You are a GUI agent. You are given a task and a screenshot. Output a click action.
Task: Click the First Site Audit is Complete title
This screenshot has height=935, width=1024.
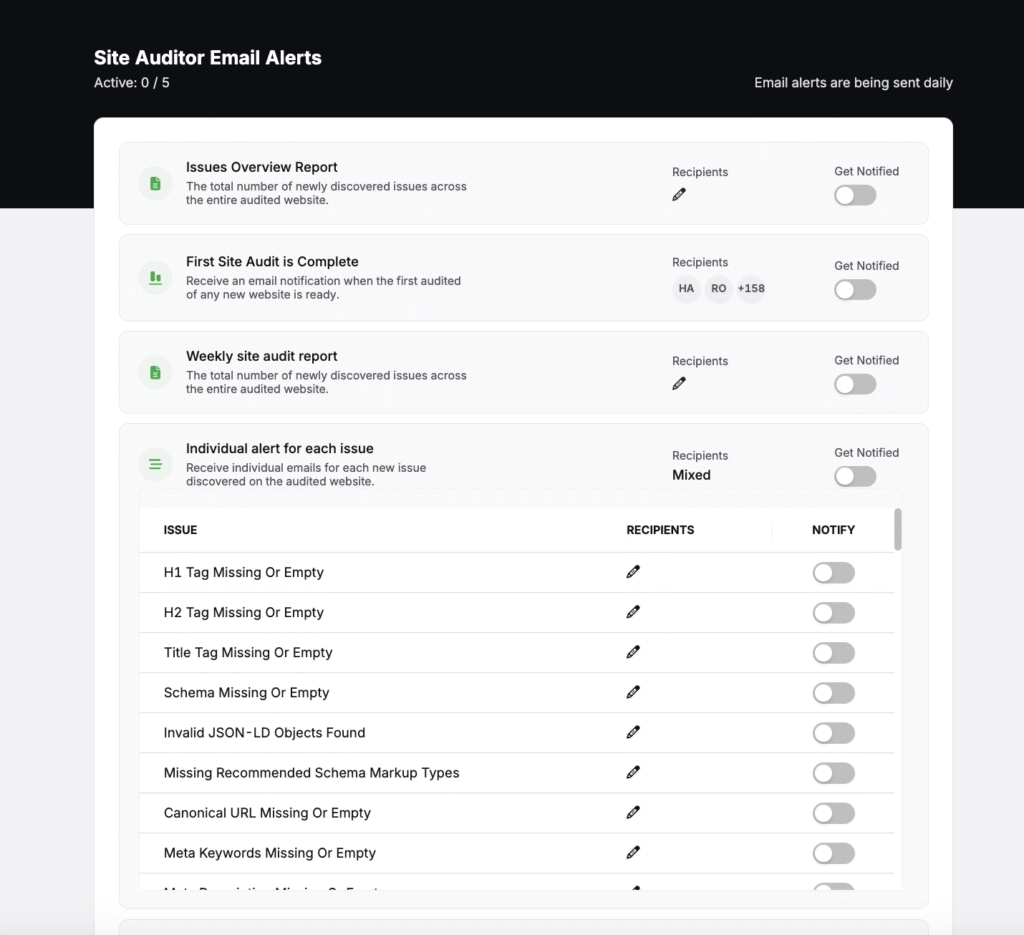(x=272, y=262)
